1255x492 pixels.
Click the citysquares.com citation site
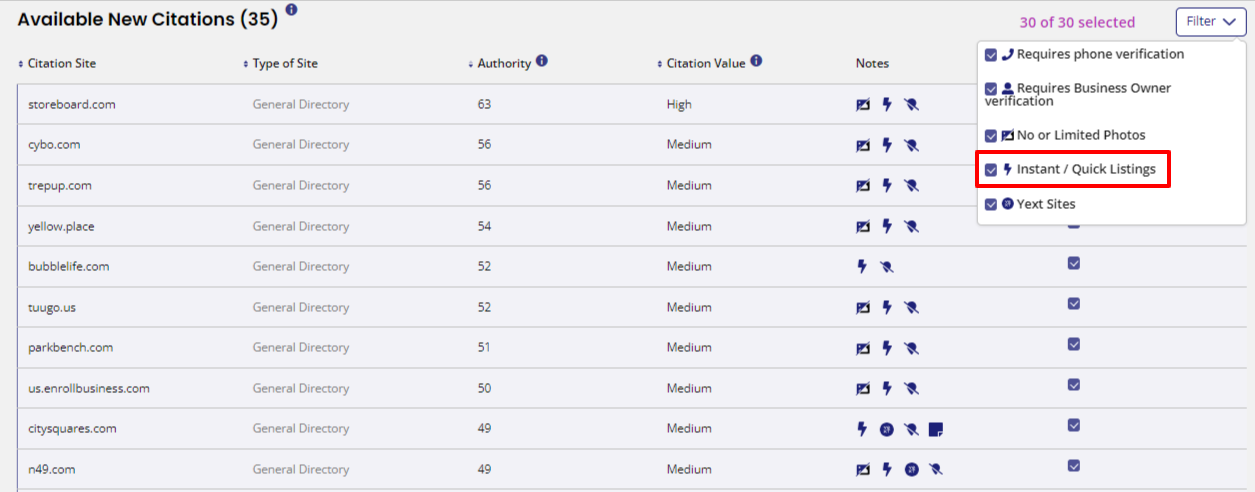(72, 429)
